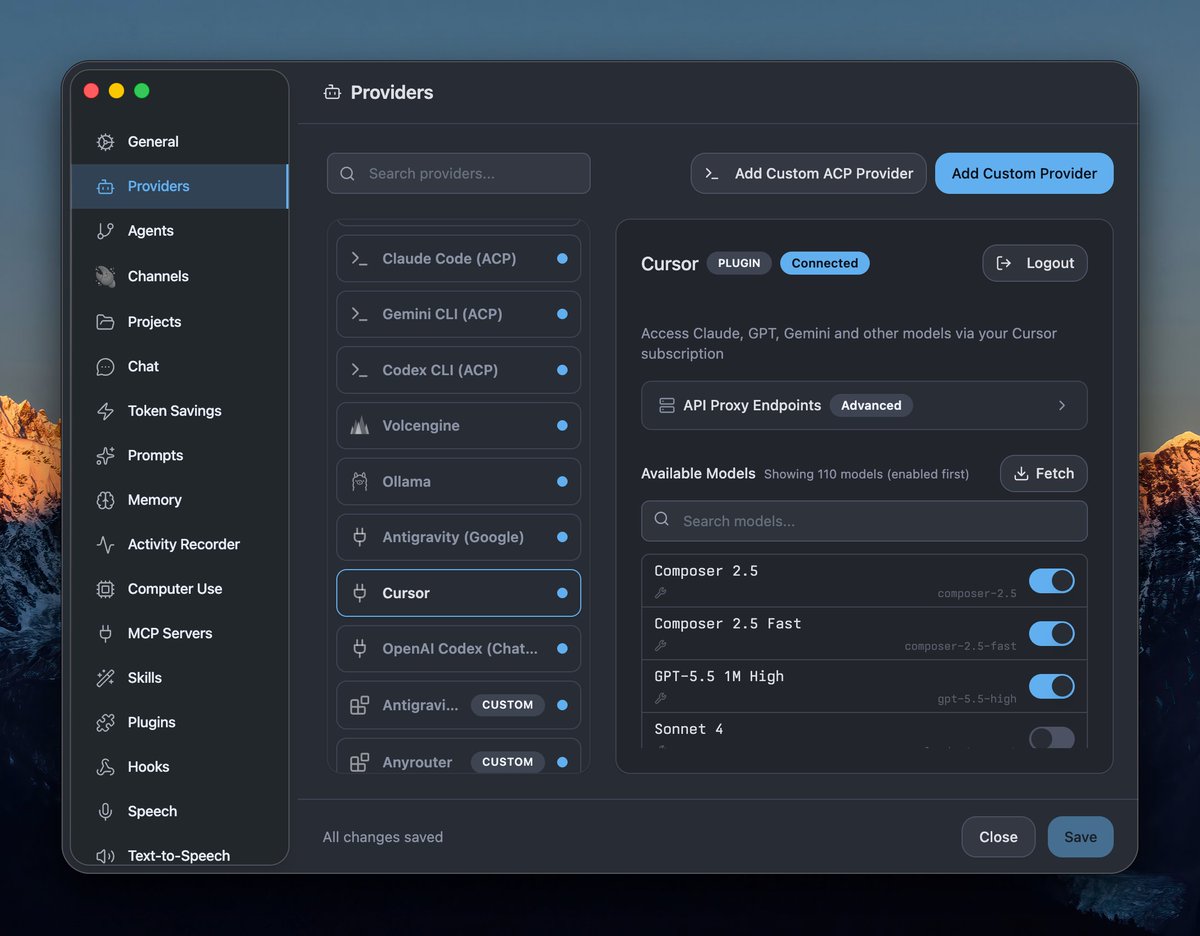This screenshot has width=1200, height=936.
Task: Expand the API Proxy Endpoints chevron
Action: coord(1062,406)
